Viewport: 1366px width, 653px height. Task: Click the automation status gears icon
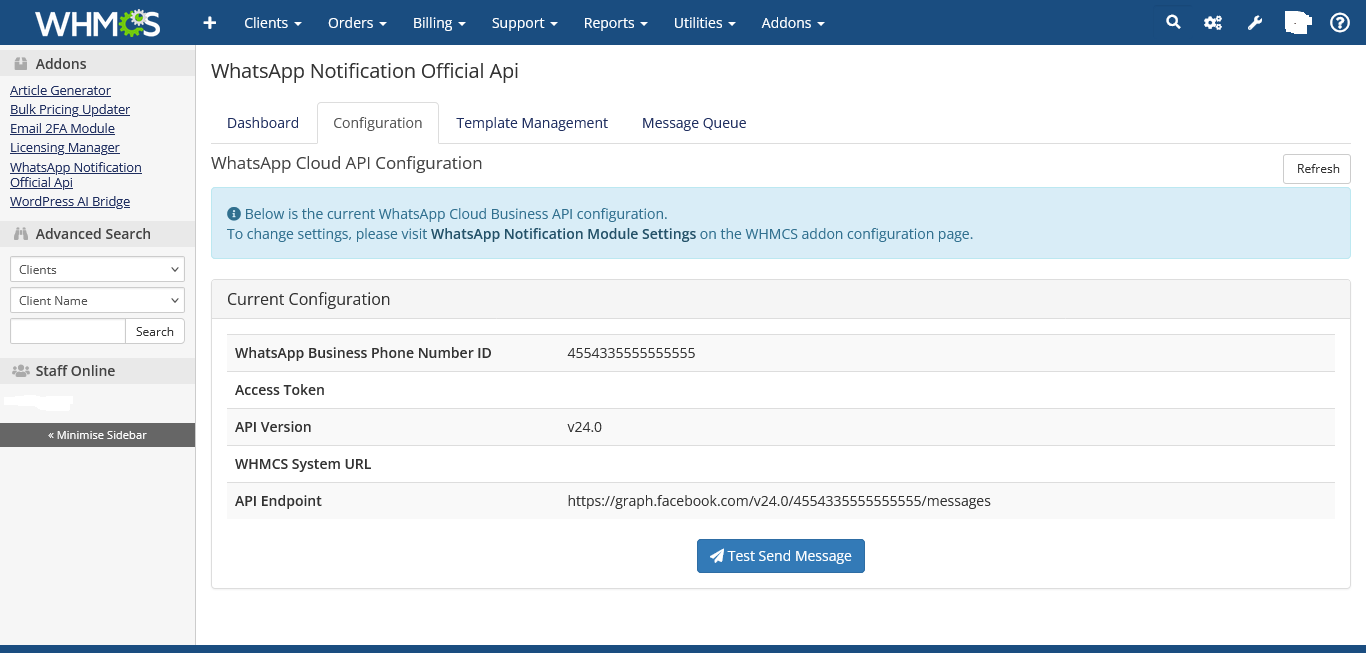click(x=1213, y=22)
